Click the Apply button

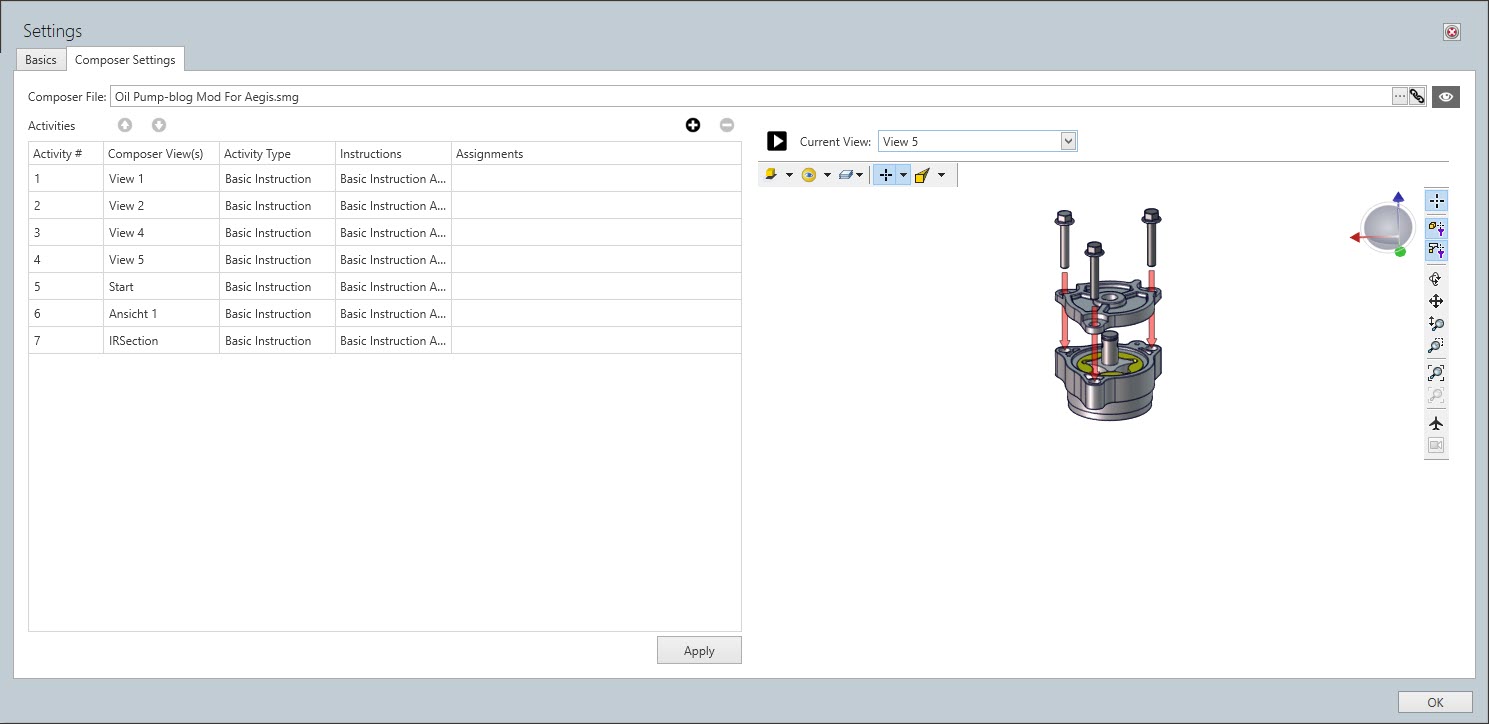[699, 650]
